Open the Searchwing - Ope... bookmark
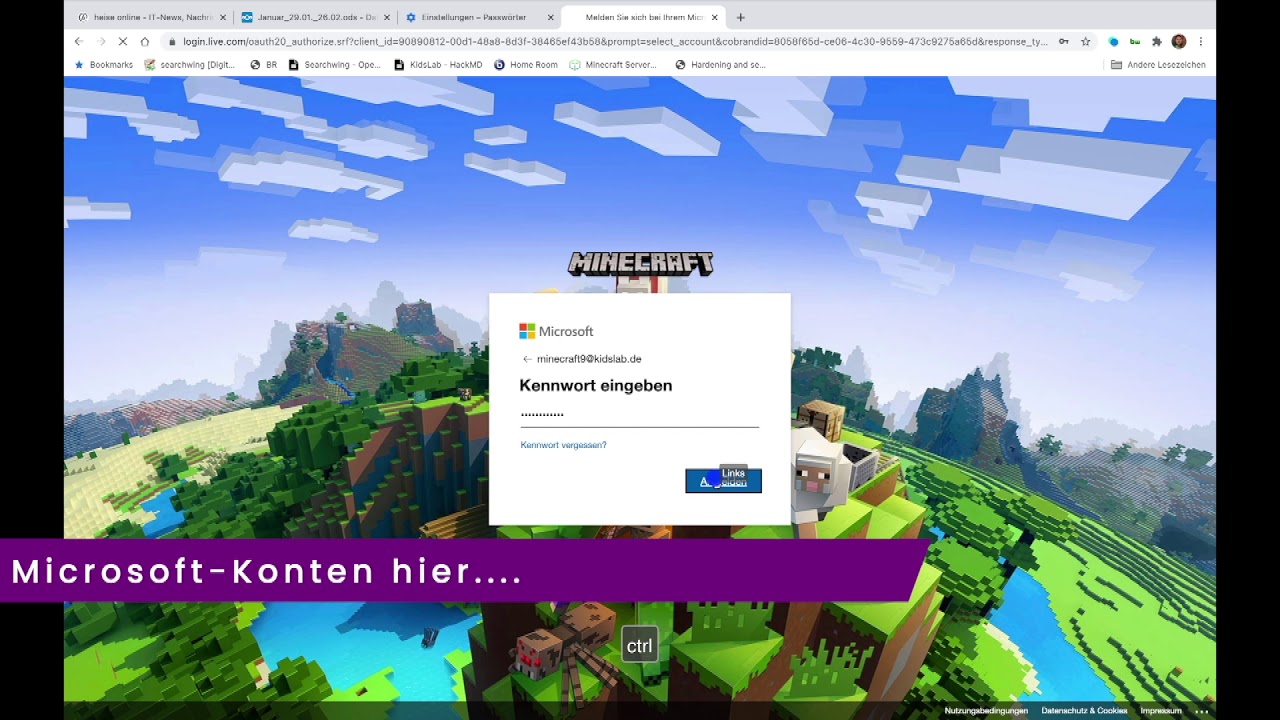The image size is (1280, 720). (334, 65)
